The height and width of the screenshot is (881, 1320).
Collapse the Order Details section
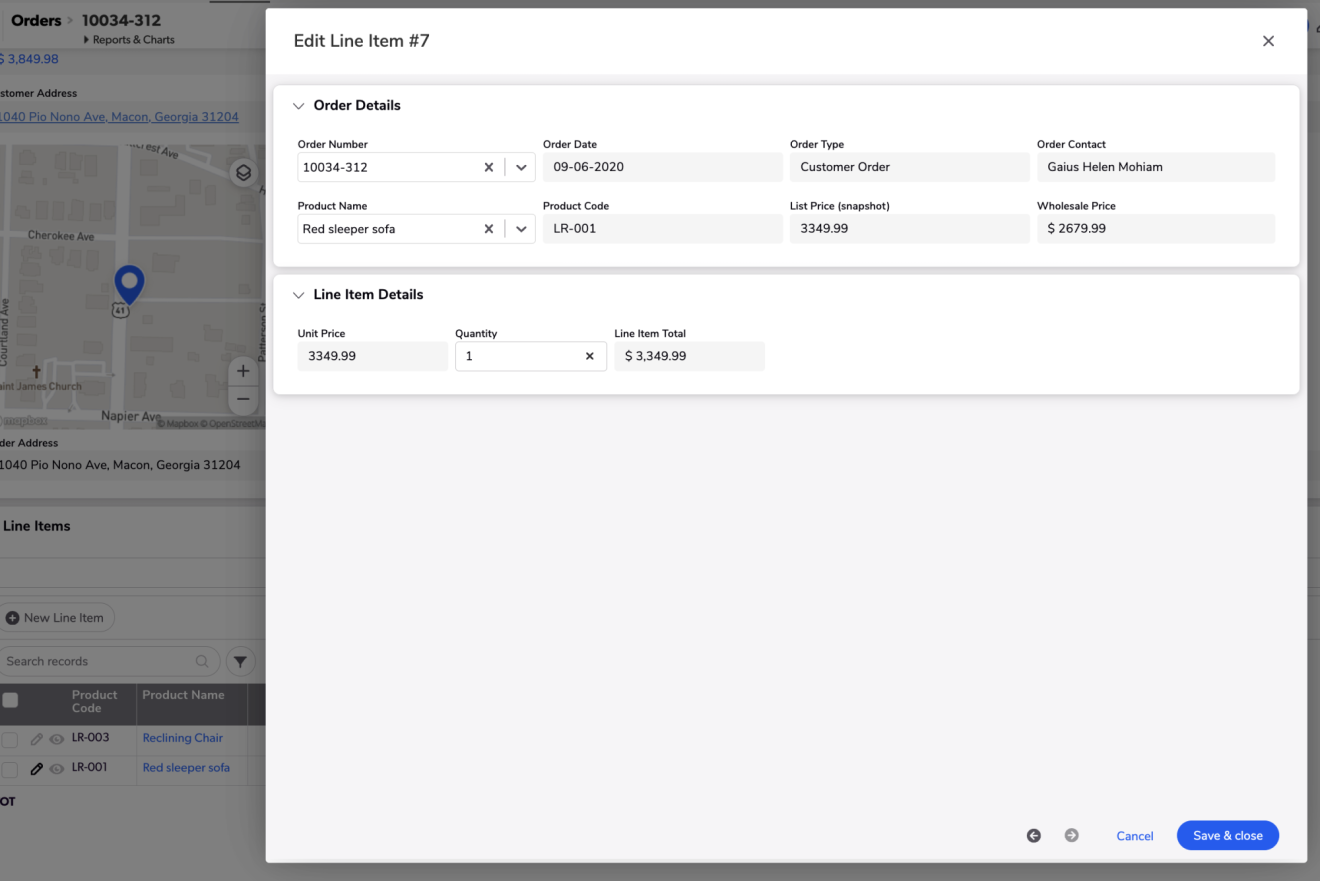298,106
